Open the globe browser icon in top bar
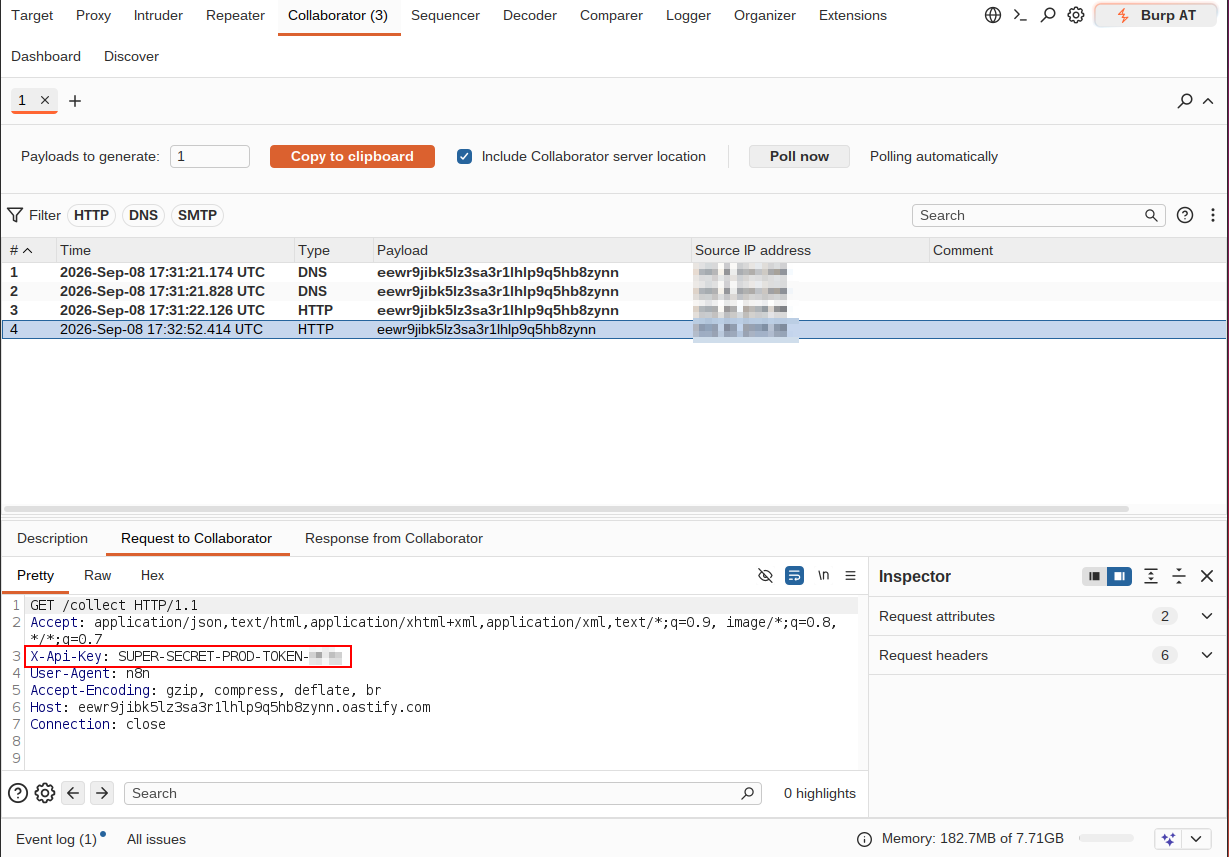 click(x=993, y=15)
